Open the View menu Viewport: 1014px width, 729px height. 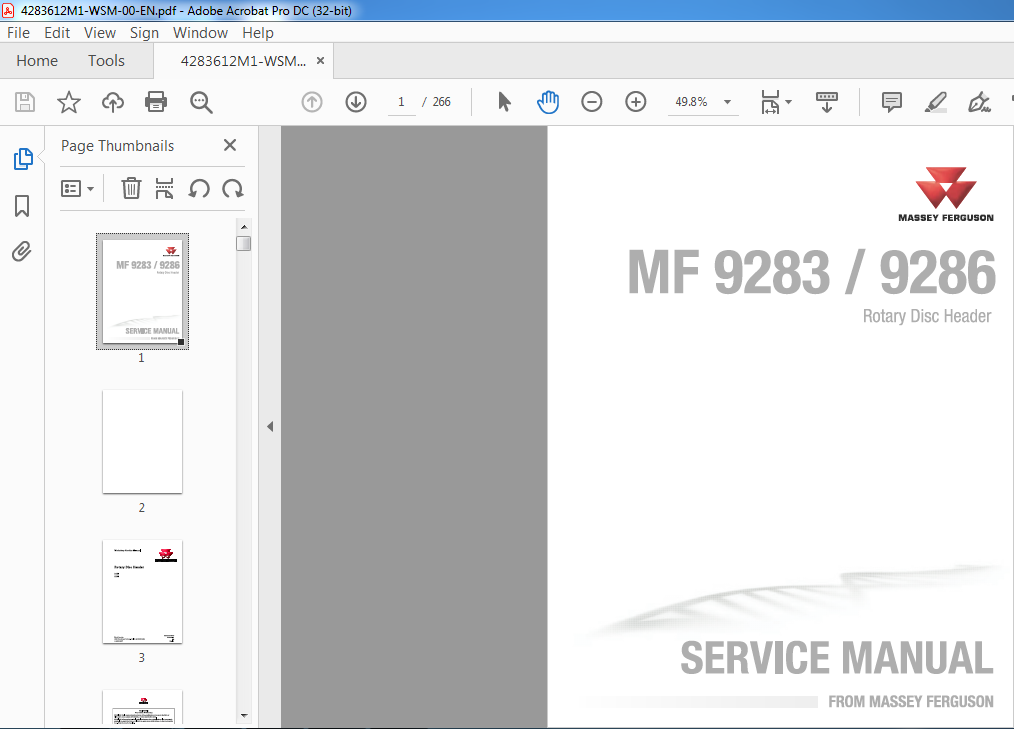tap(100, 33)
